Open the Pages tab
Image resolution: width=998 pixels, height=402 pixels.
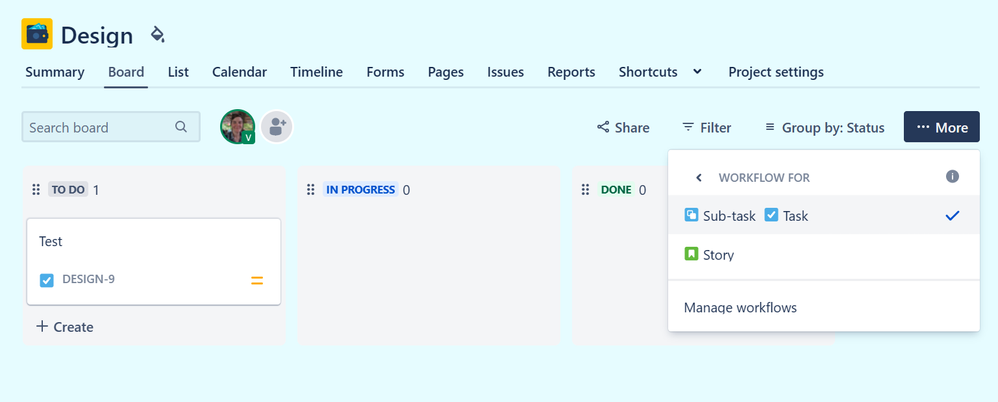pyautogui.click(x=446, y=72)
